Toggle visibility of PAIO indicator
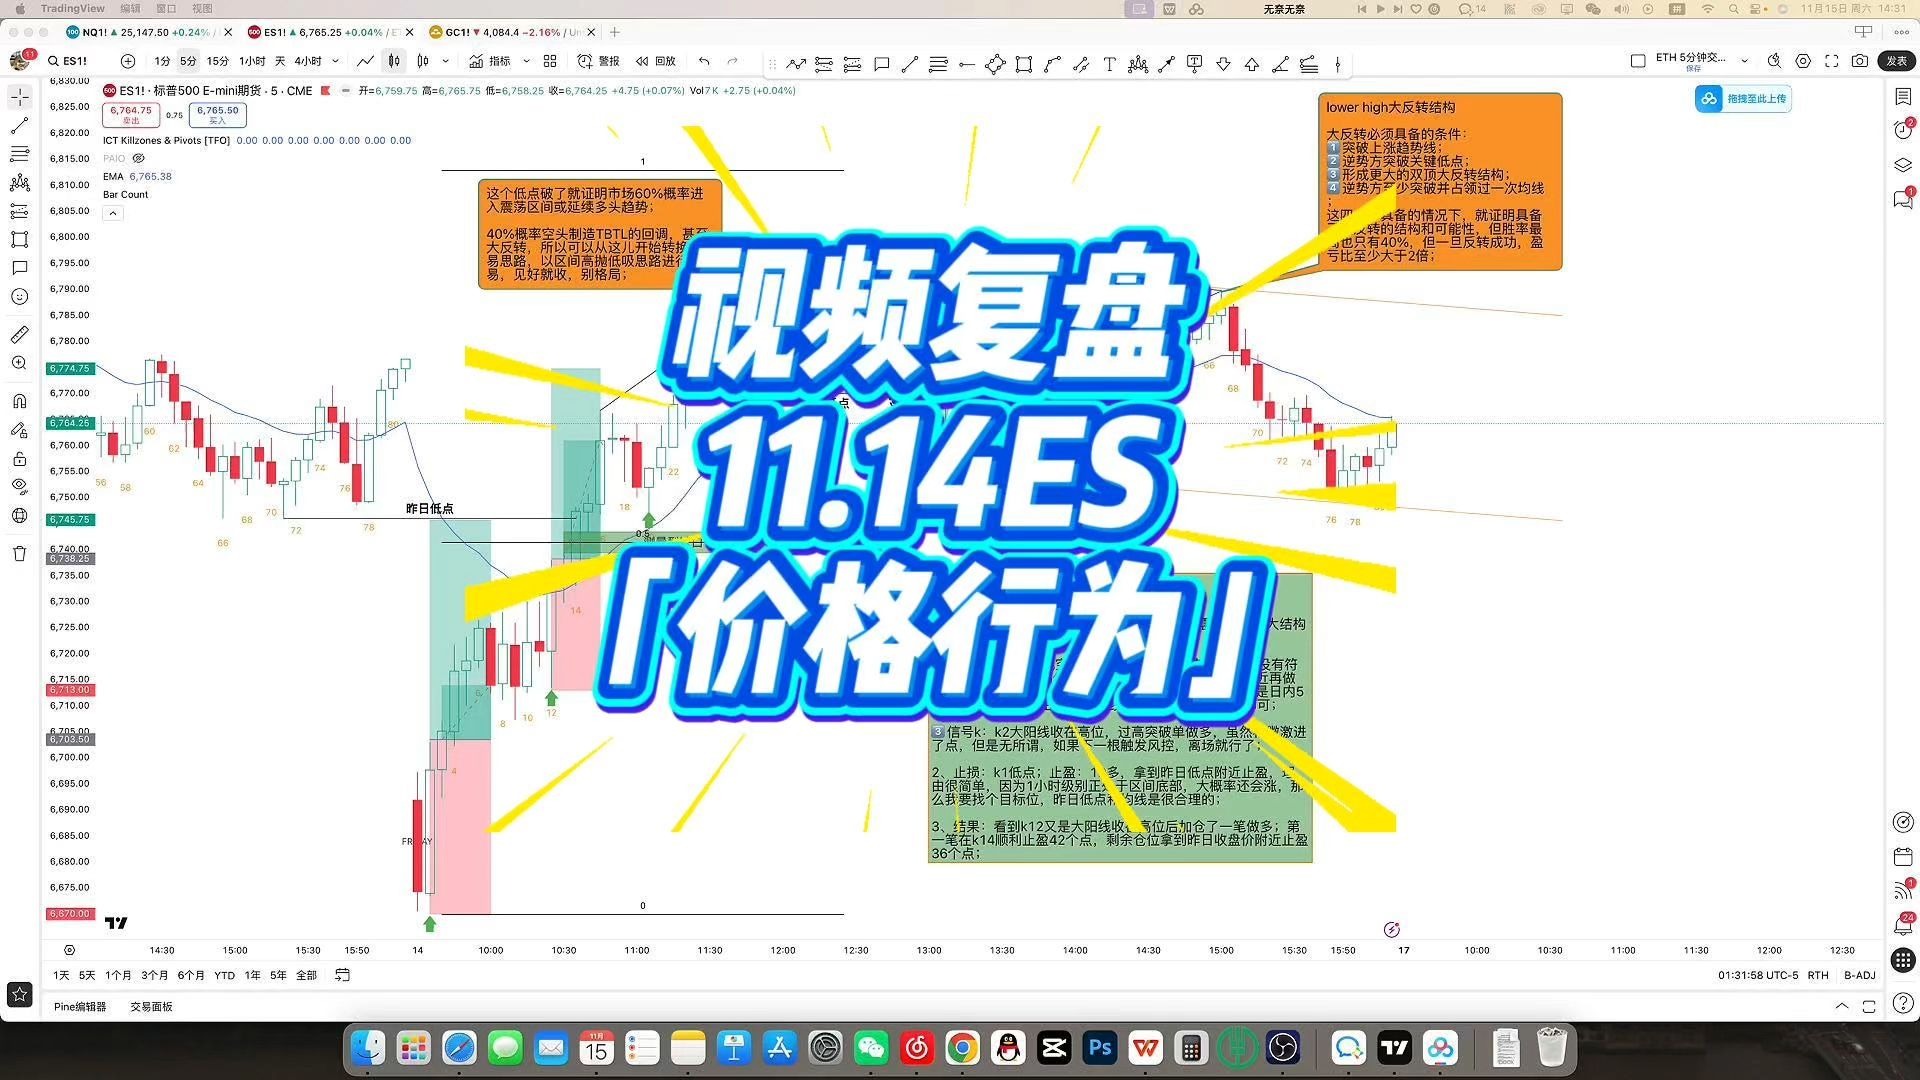 click(139, 158)
